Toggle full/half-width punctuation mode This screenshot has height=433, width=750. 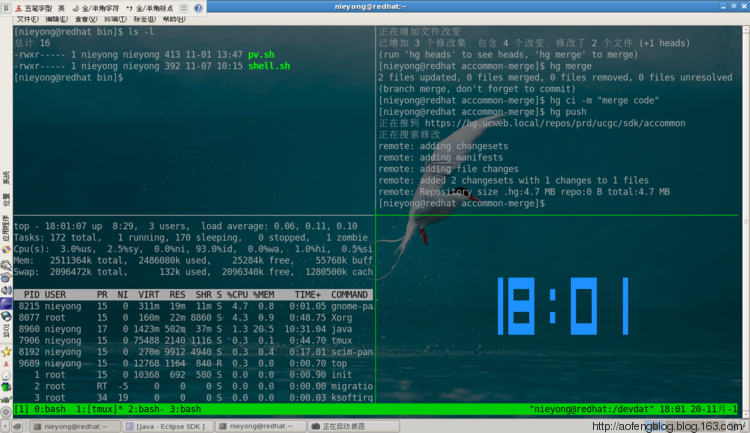pos(150,8)
